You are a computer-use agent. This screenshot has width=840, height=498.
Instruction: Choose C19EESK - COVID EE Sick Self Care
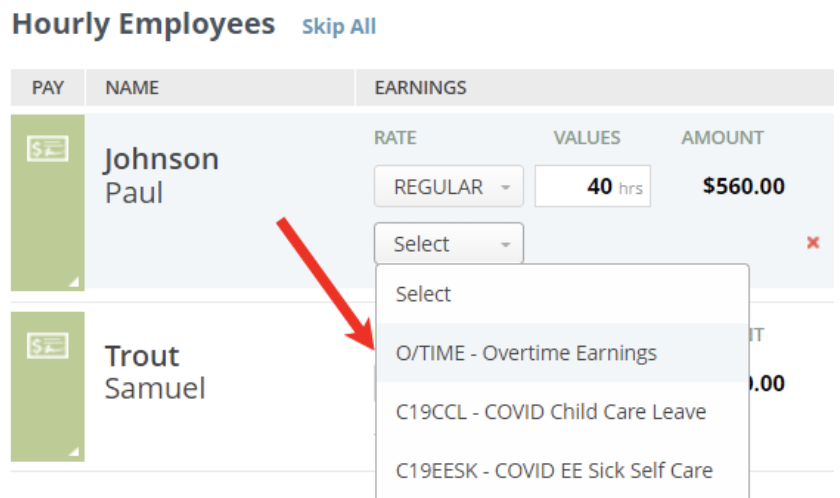(554, 469)
